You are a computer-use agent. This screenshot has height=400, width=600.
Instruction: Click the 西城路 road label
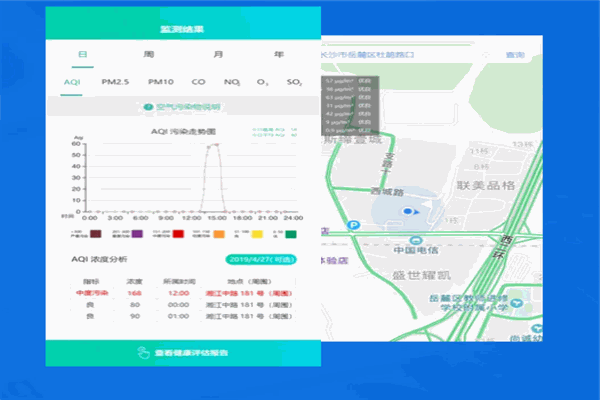(x=387, y=191)
